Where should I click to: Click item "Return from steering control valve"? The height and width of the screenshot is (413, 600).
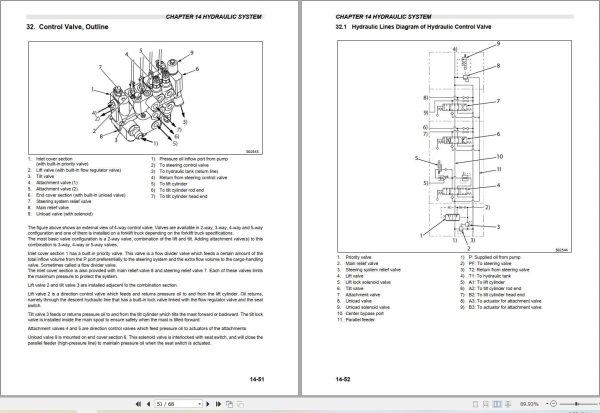193,178
